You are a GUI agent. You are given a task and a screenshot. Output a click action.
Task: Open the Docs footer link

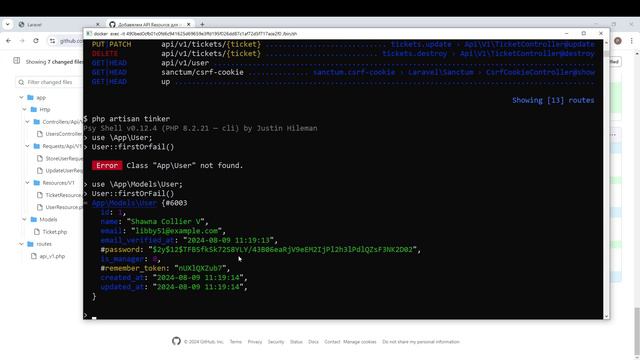coord(313,342)
